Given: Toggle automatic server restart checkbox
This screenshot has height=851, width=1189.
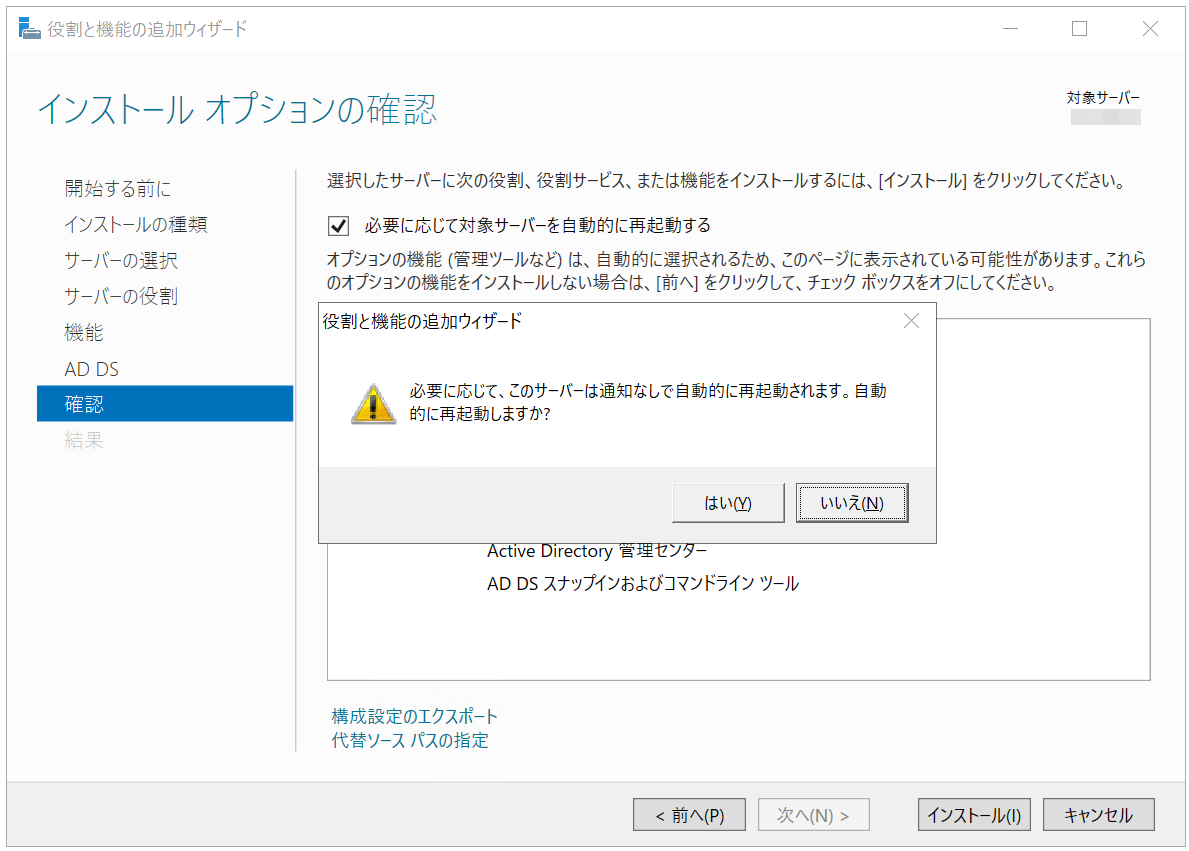Looking at the screenshot, I should tap(340, 225).
